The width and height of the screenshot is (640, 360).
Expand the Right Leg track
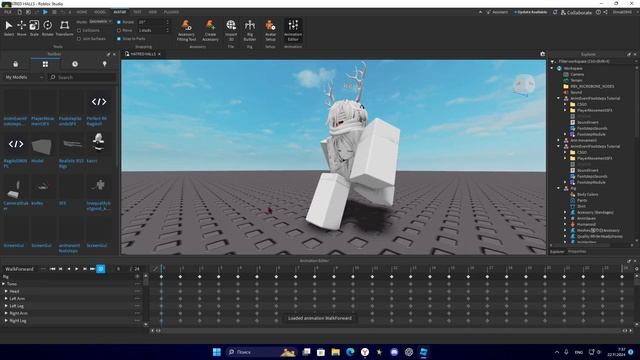point(6,320)
